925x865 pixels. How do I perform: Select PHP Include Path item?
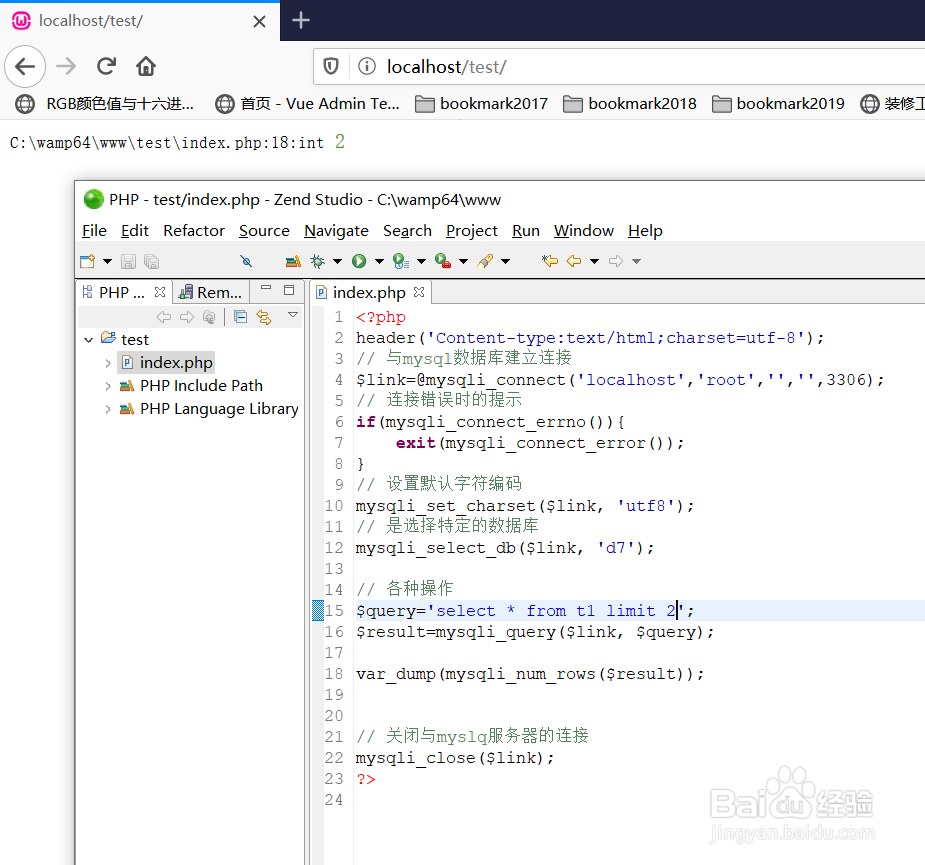(x=192, y=386)
